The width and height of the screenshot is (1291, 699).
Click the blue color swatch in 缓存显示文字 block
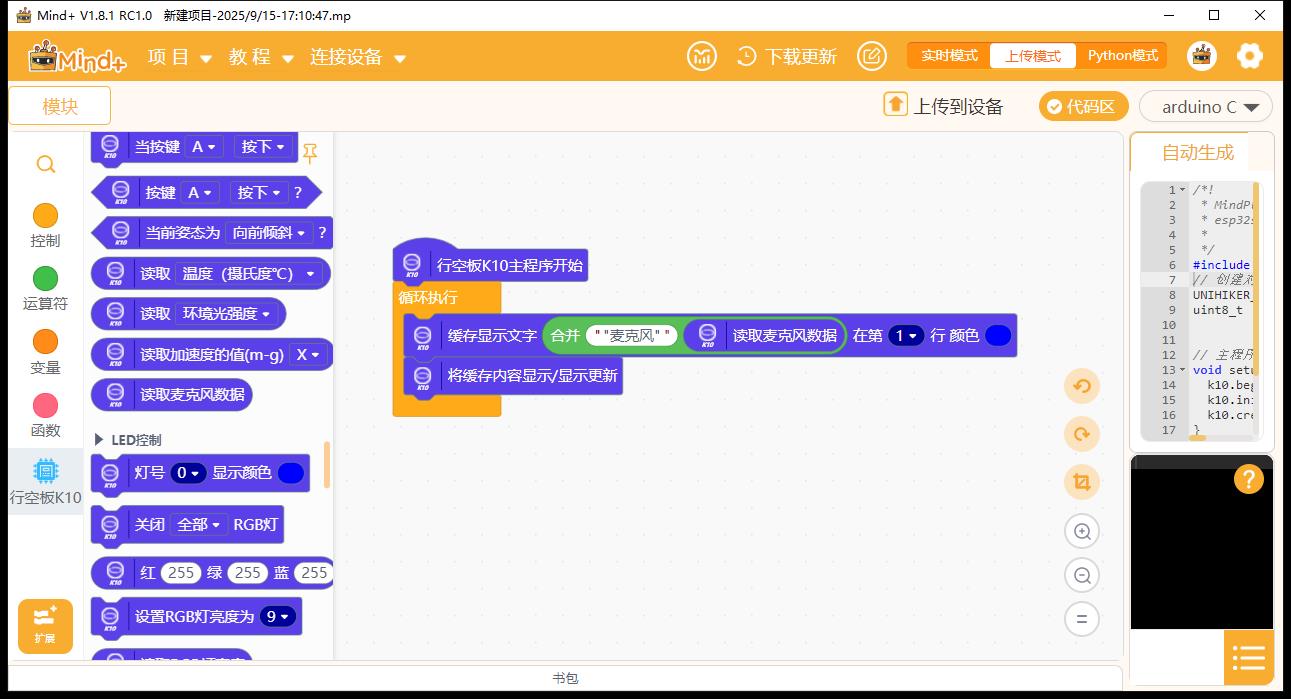[x=997, y=335]
